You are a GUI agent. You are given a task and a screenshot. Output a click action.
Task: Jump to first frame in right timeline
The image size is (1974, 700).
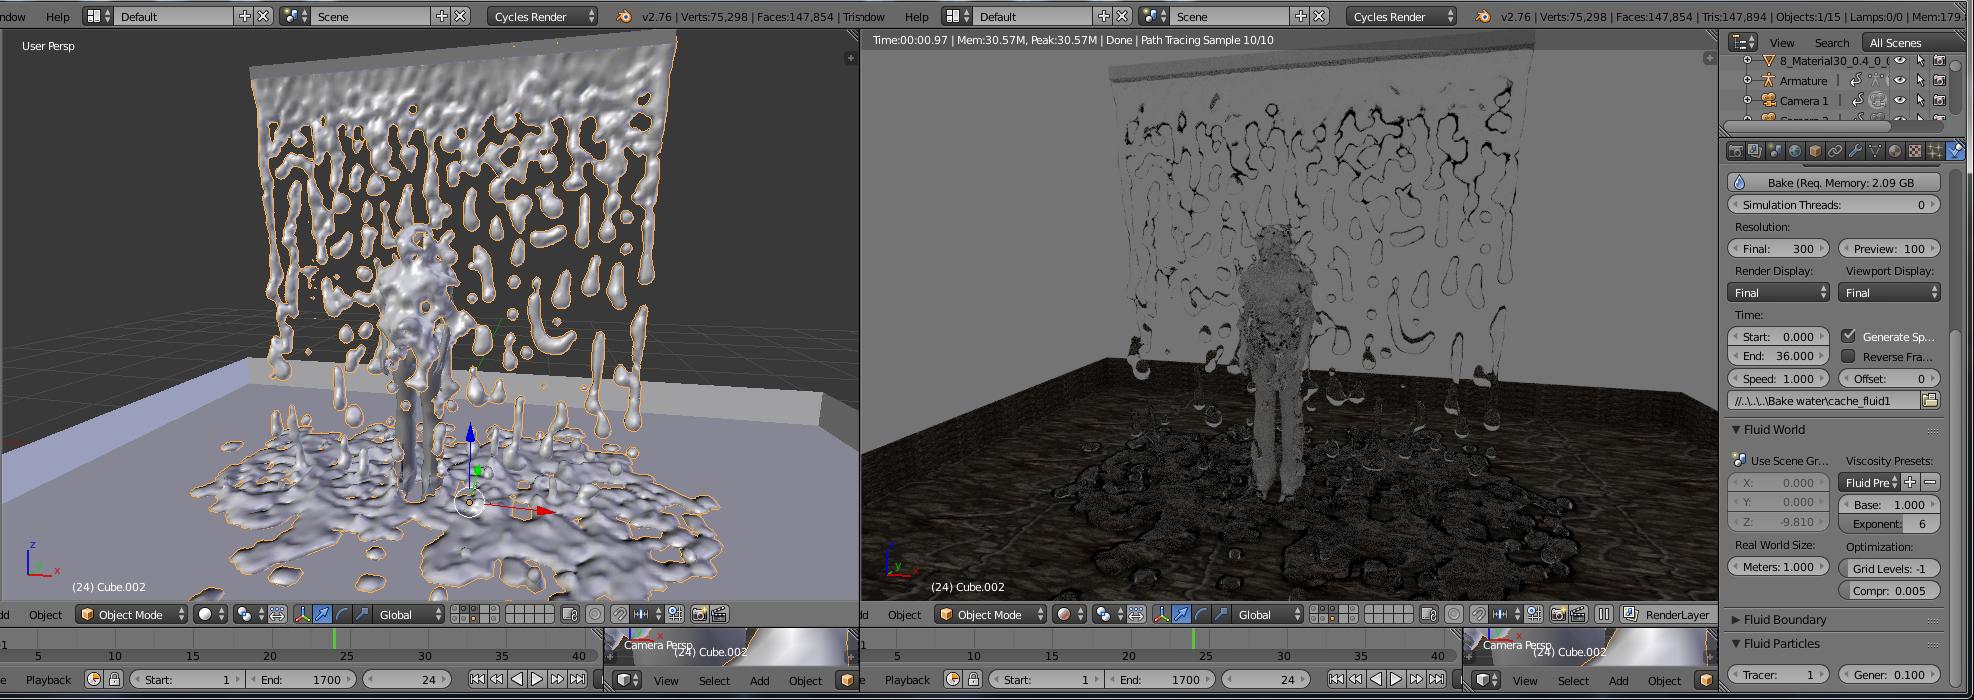click(x=1336, y=679)
